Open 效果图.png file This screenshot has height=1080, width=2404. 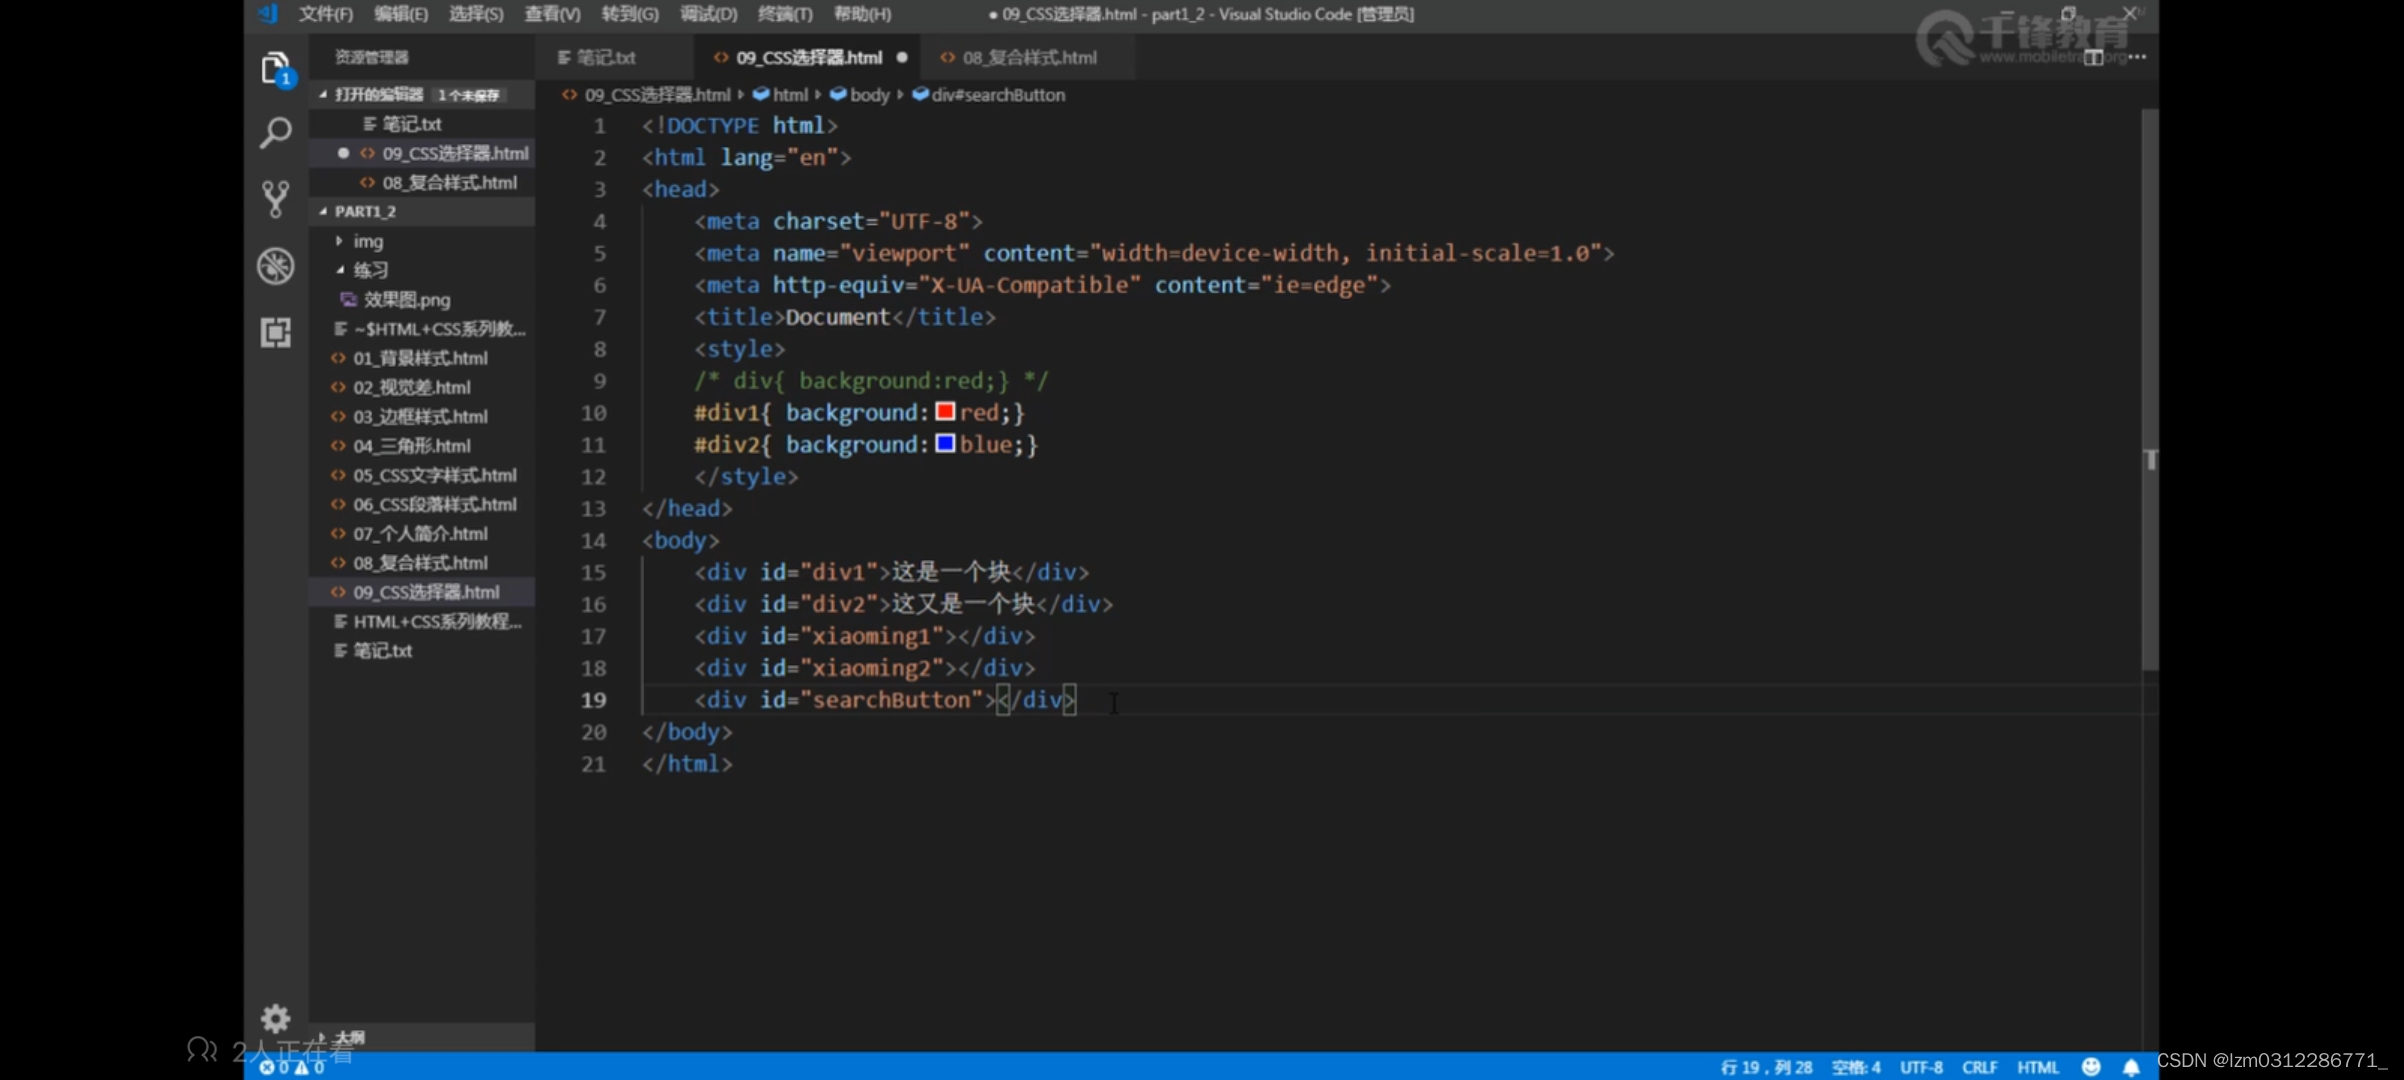click(422, 299)
